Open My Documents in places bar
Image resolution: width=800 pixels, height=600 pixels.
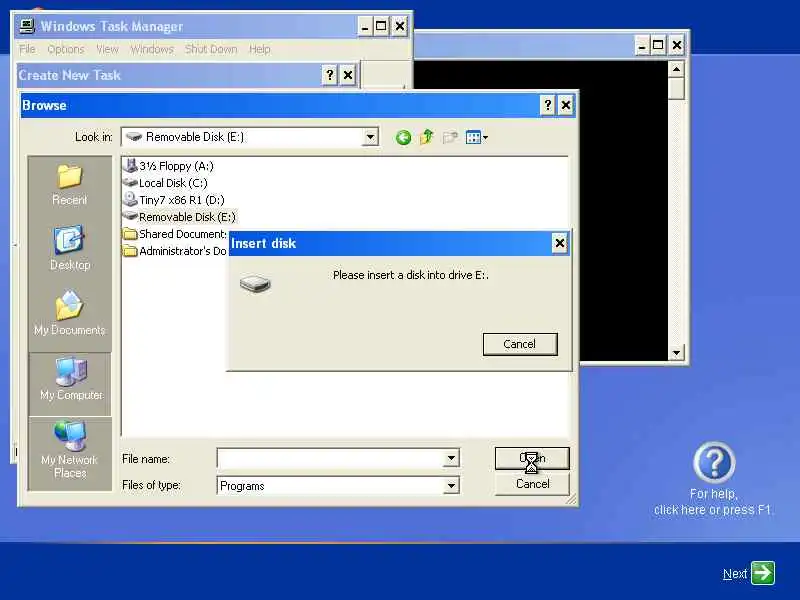point(70,314)
